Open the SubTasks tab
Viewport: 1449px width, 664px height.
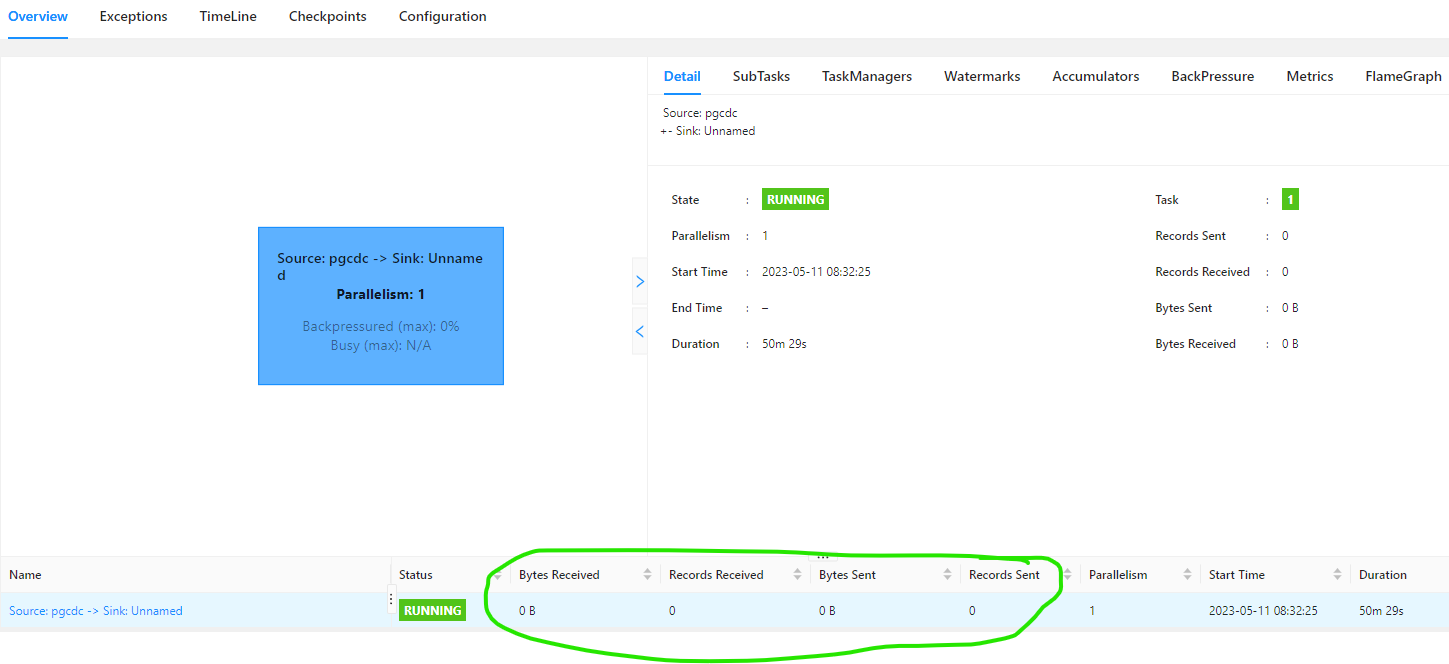[761, 76]
